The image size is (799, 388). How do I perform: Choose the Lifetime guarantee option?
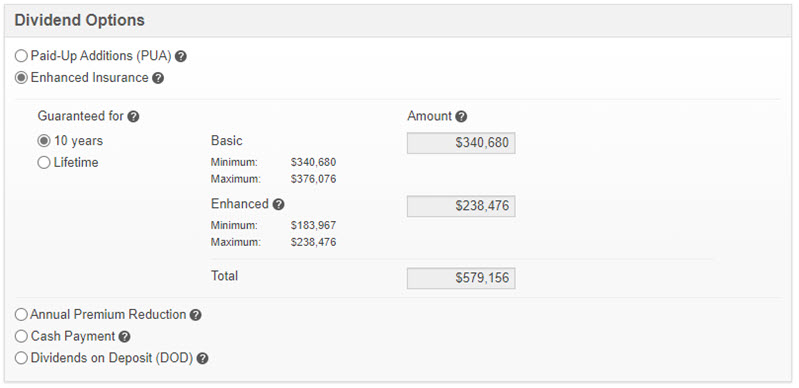(x=44, y=163)
